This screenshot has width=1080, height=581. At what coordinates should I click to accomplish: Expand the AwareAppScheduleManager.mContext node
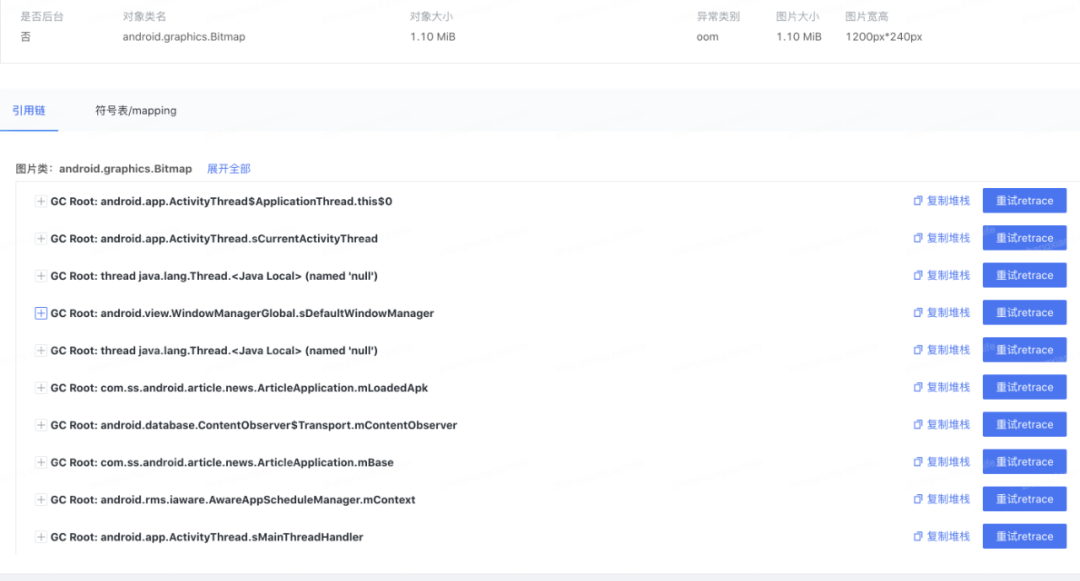click(x=41, y=499)
